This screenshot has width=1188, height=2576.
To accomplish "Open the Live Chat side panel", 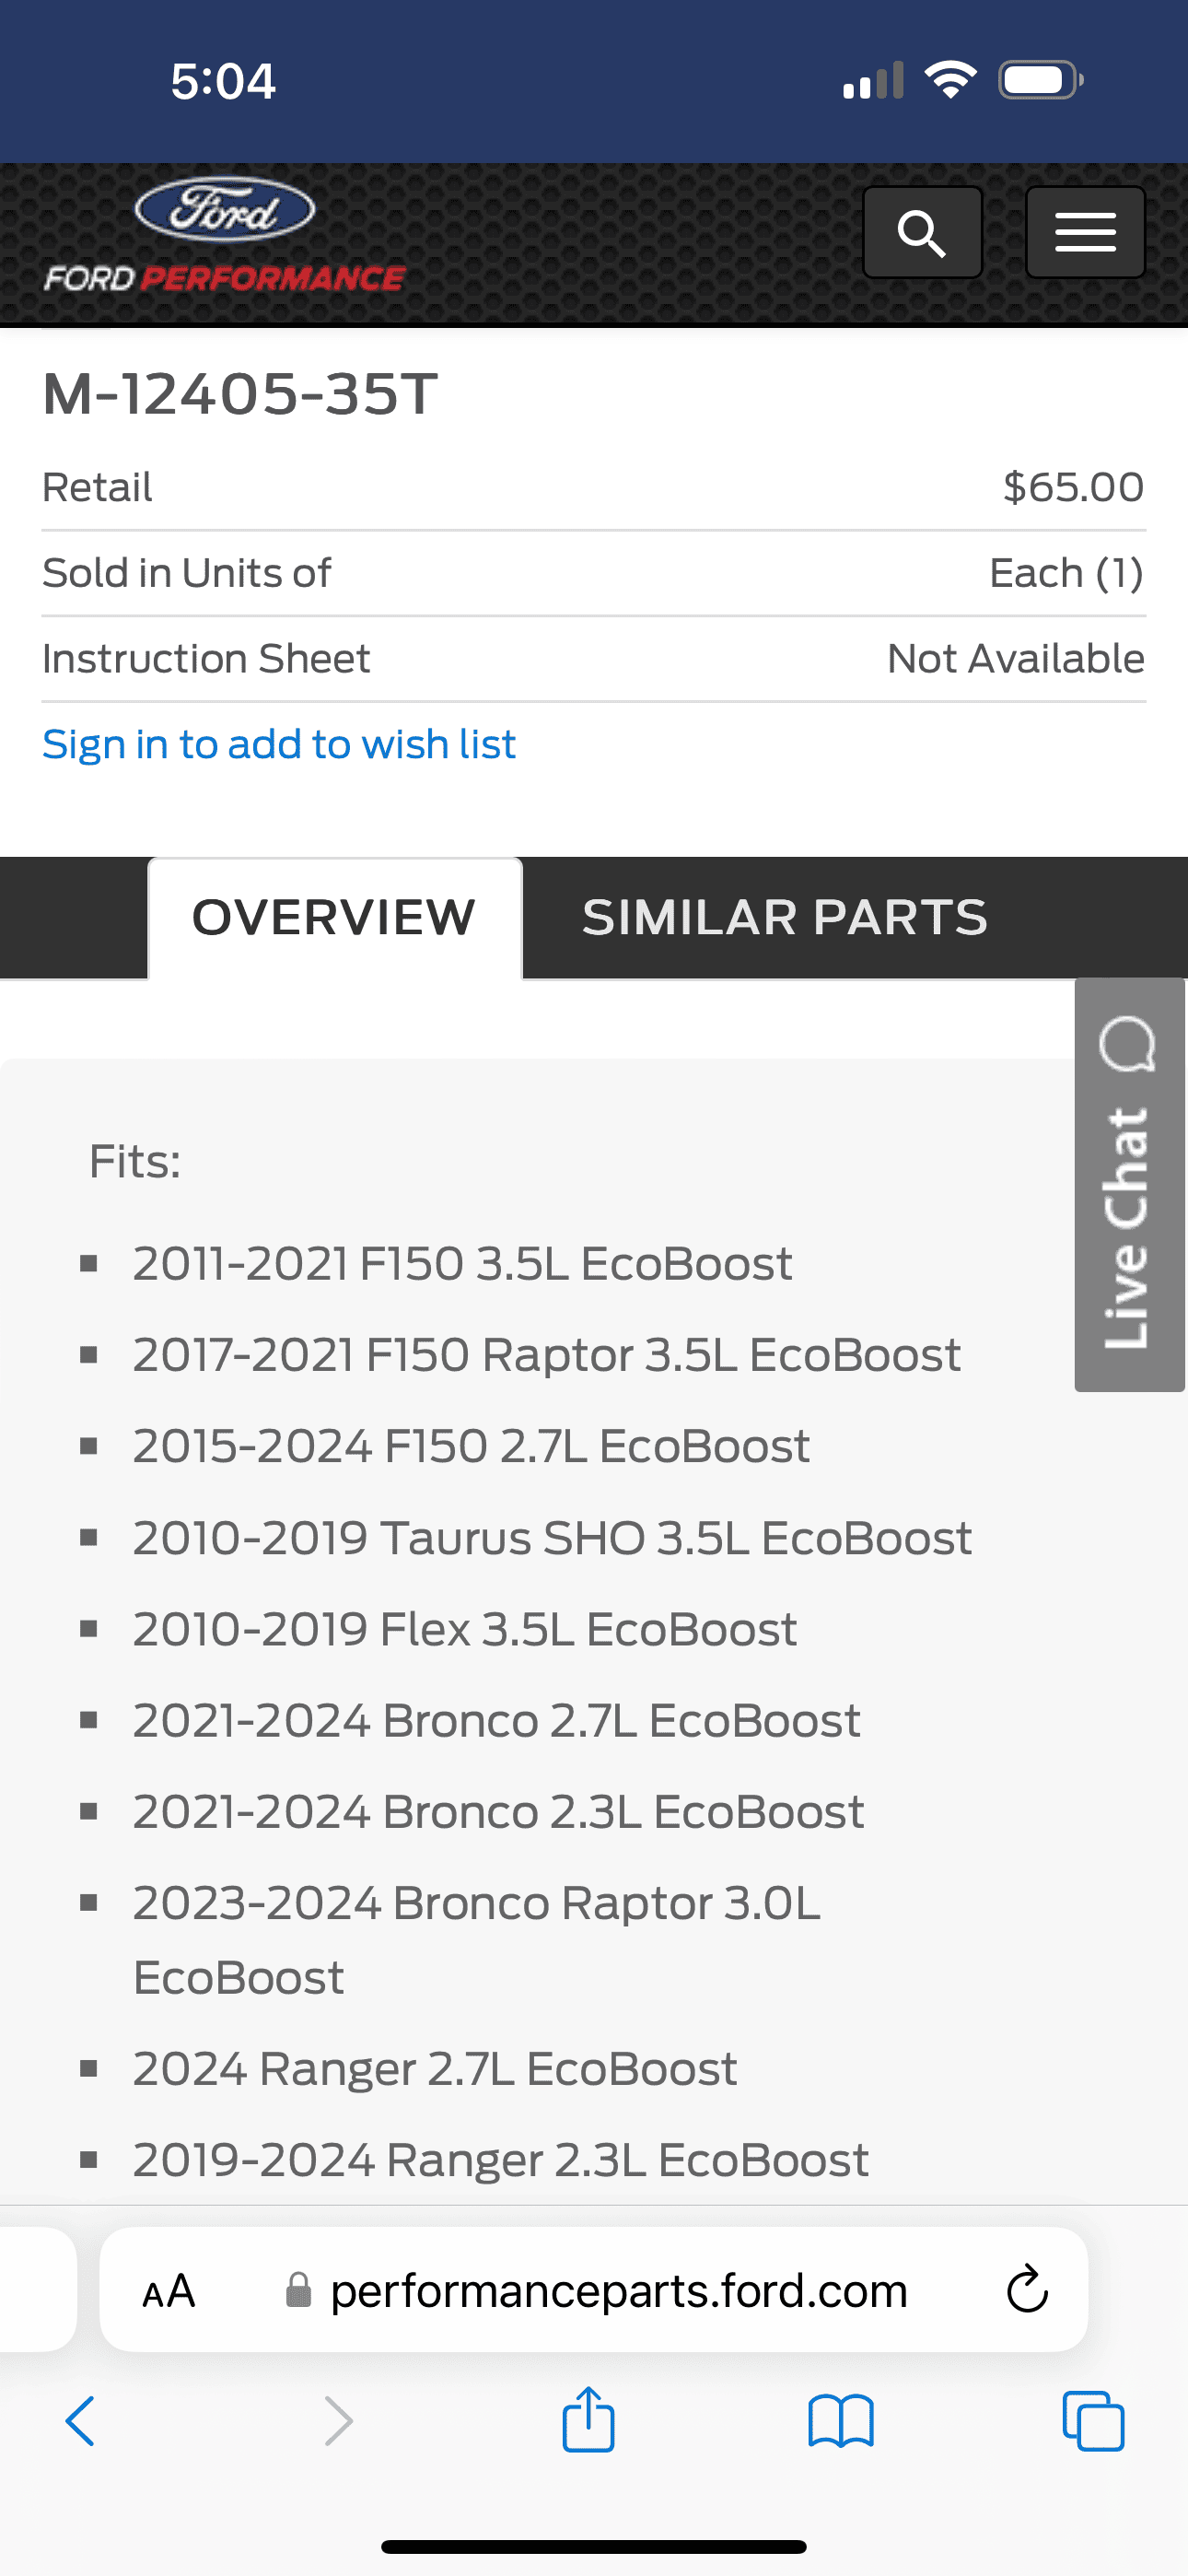I will tap(1129, 1185).
